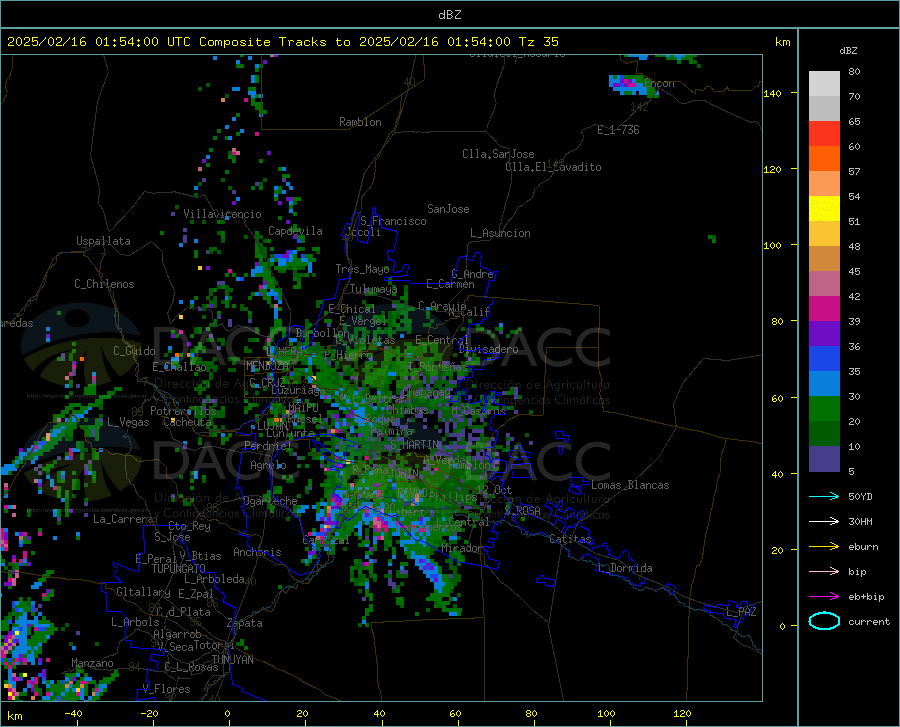Click the Gltallary label on map

[143, 592]
